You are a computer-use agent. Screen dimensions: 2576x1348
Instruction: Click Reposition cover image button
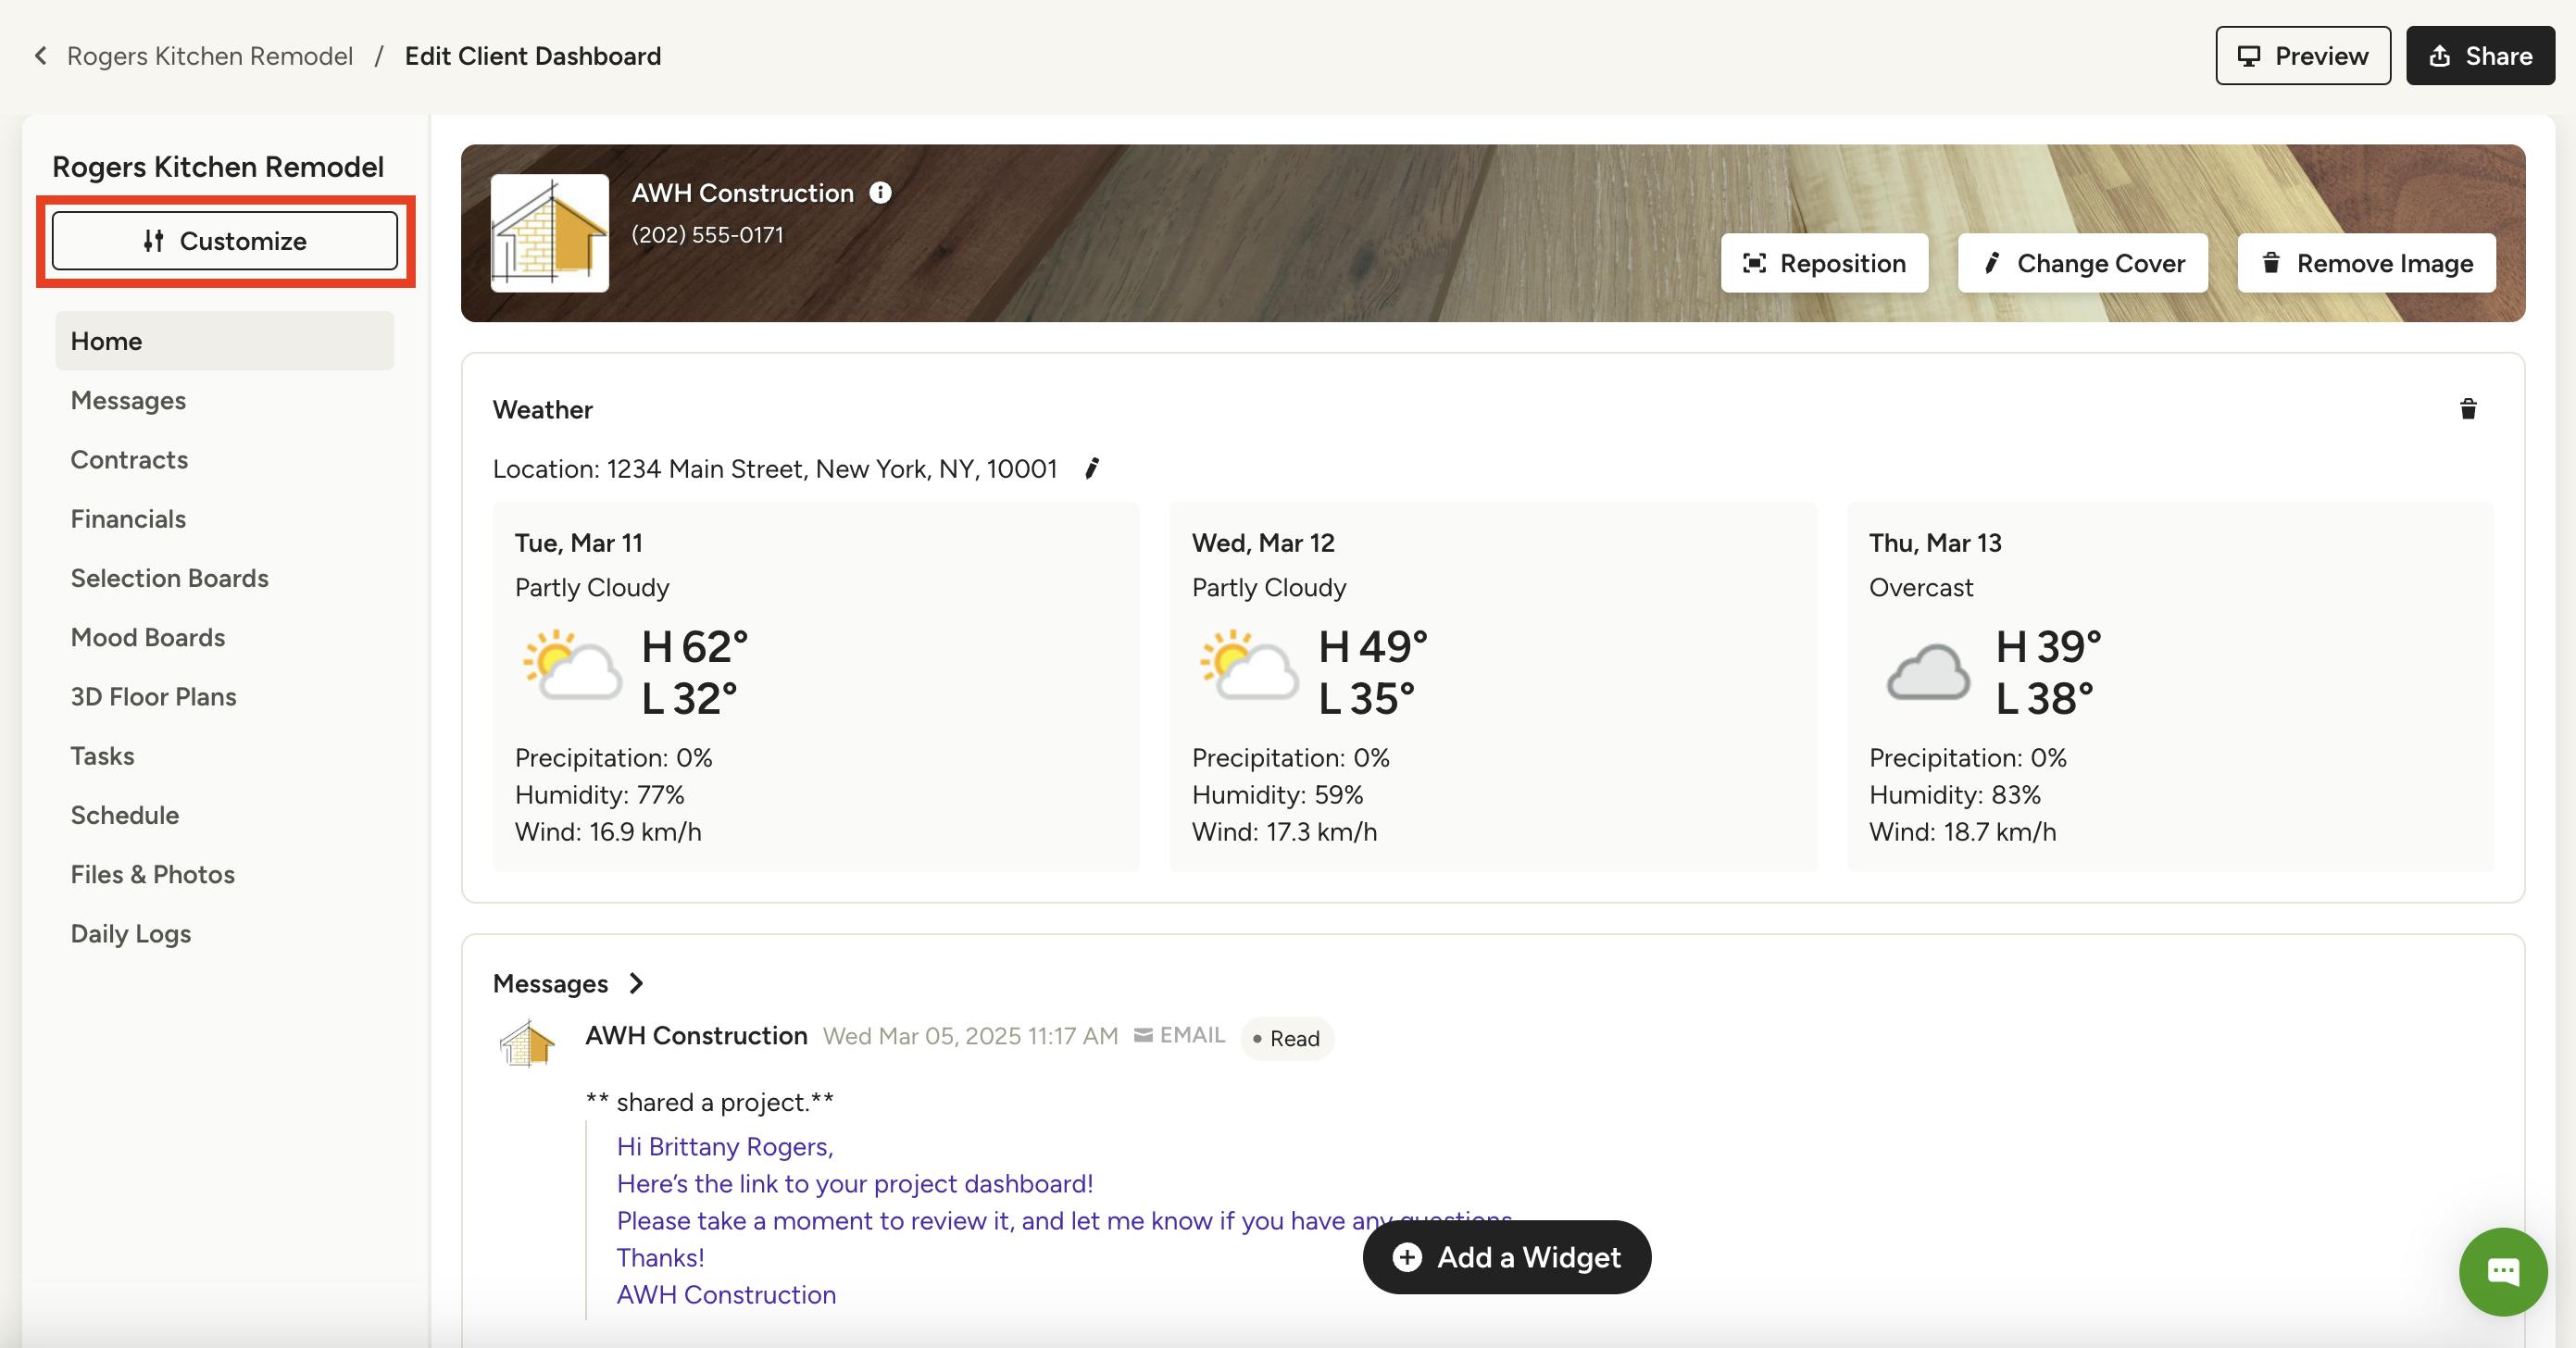1824,263
